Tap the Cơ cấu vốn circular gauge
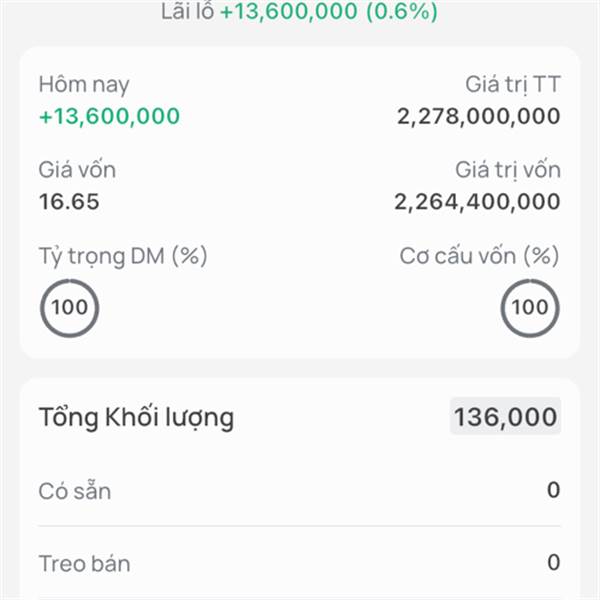Screen dimensions: 600x600 pyautogui.click(x=530, y=307)
